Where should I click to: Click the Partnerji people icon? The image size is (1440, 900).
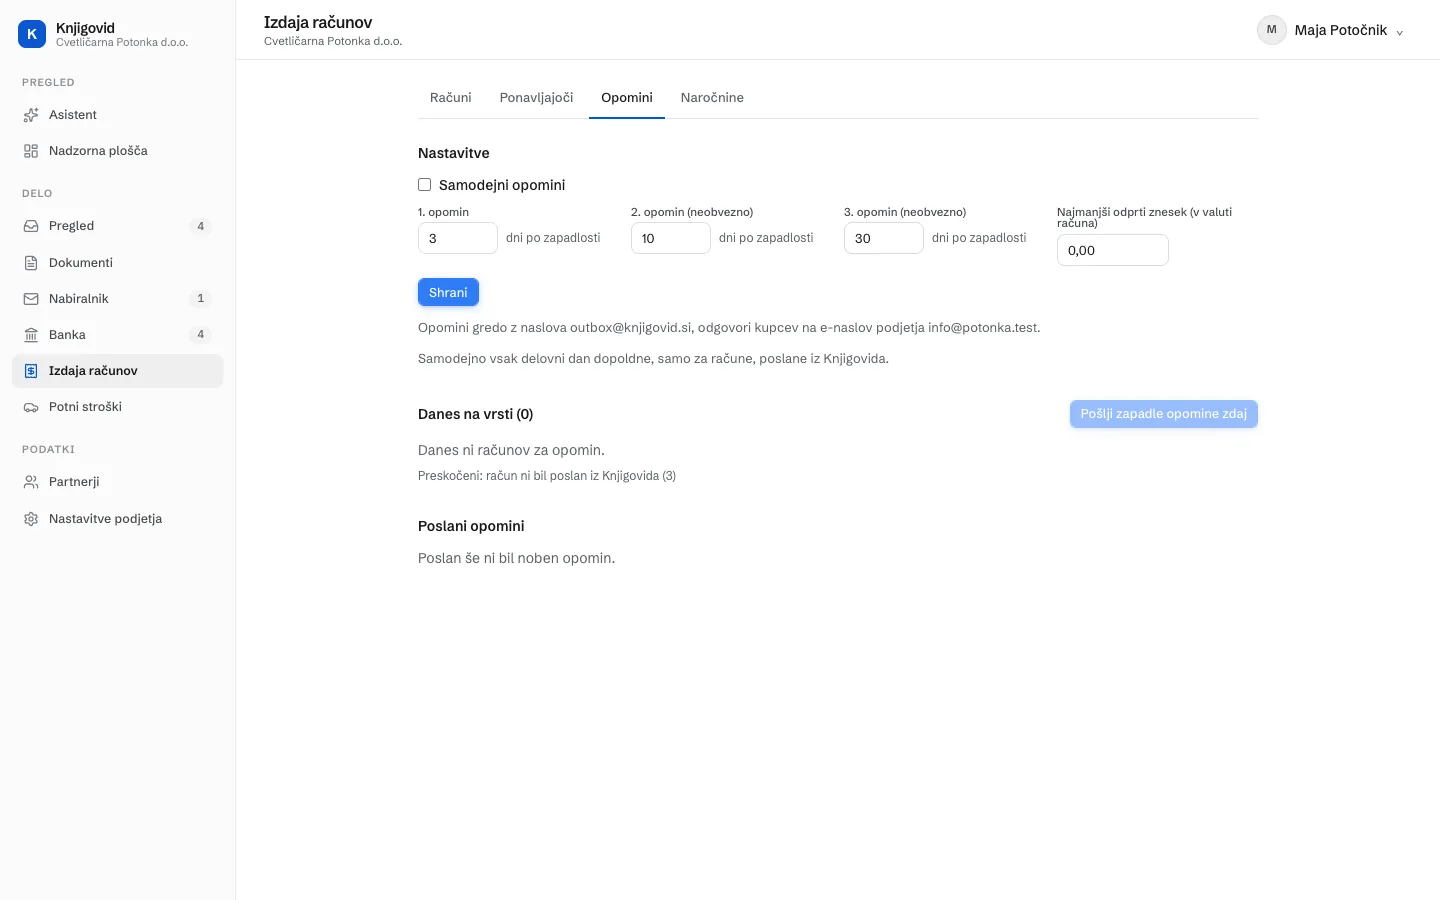(31, 482)
